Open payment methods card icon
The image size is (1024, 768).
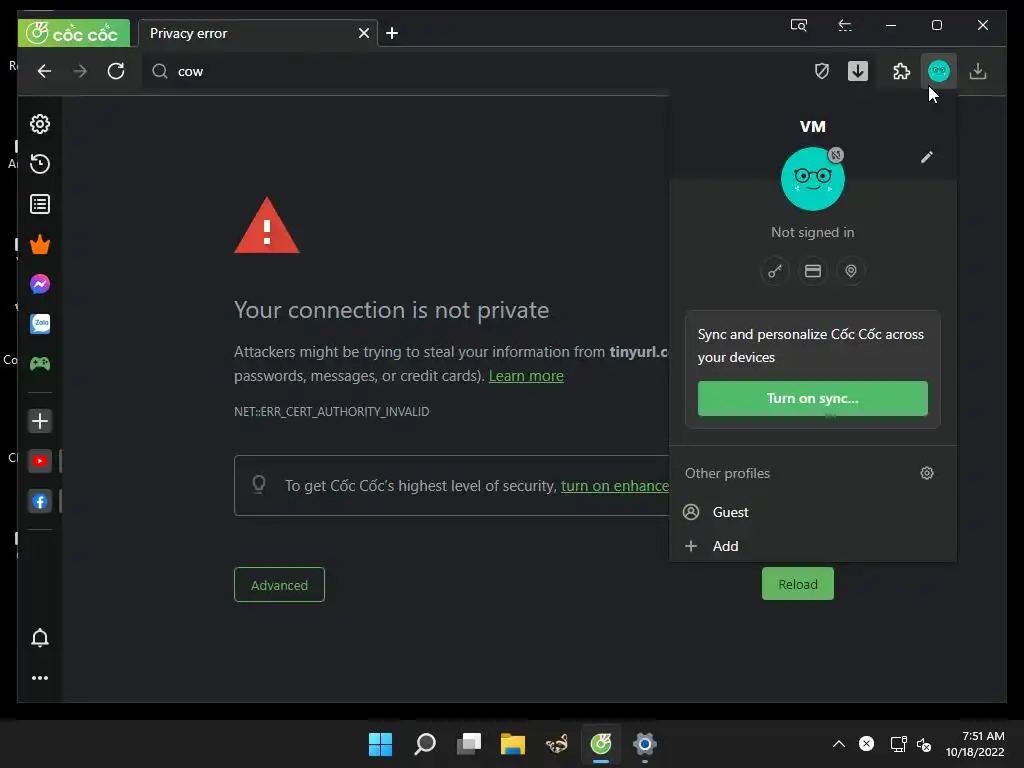[813, 271]
